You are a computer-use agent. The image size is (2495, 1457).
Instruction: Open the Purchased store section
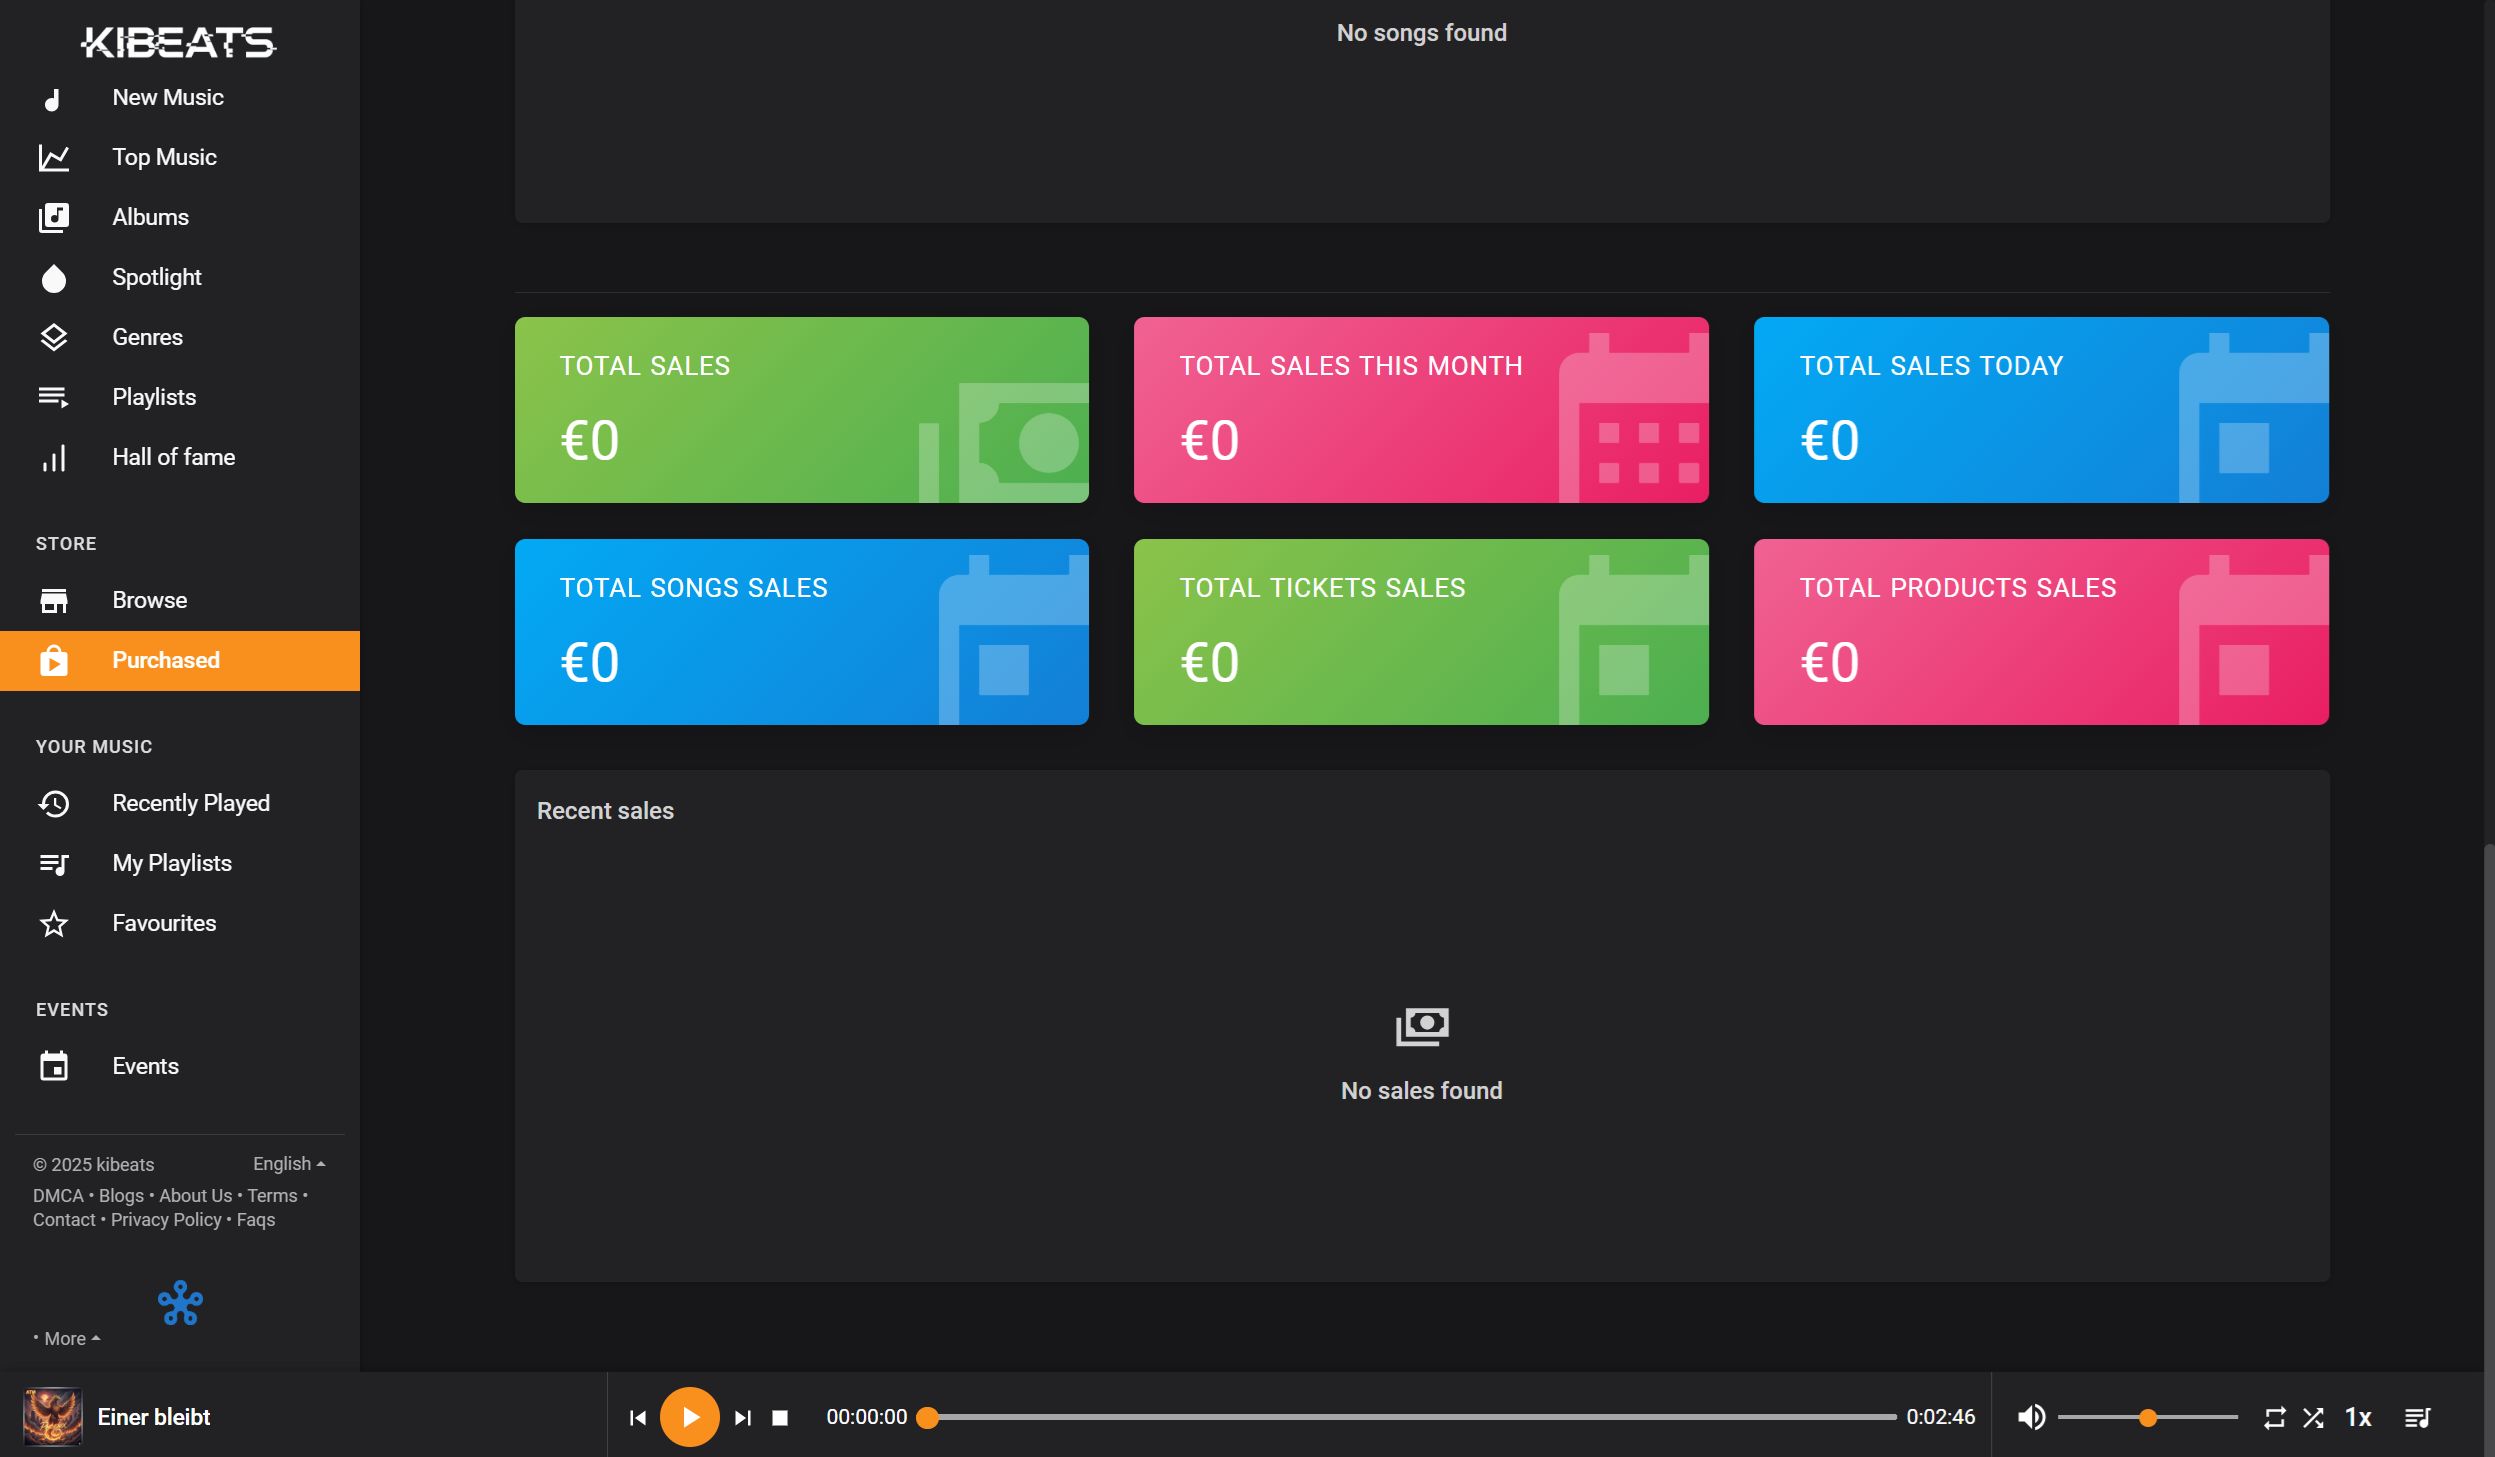tap(166, 660)
